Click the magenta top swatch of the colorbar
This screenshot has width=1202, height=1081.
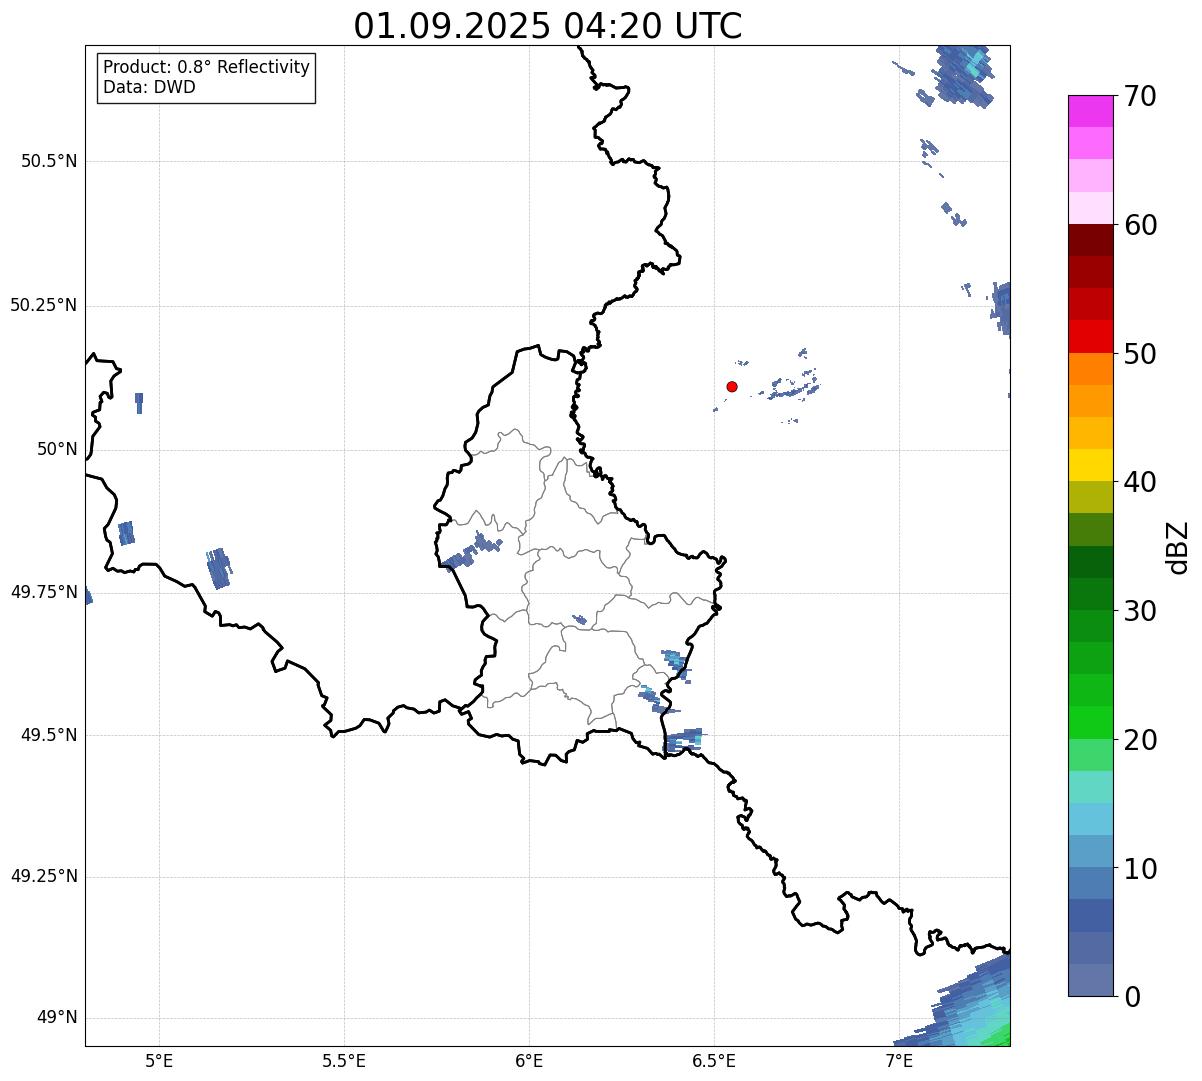pos(1090,111)
